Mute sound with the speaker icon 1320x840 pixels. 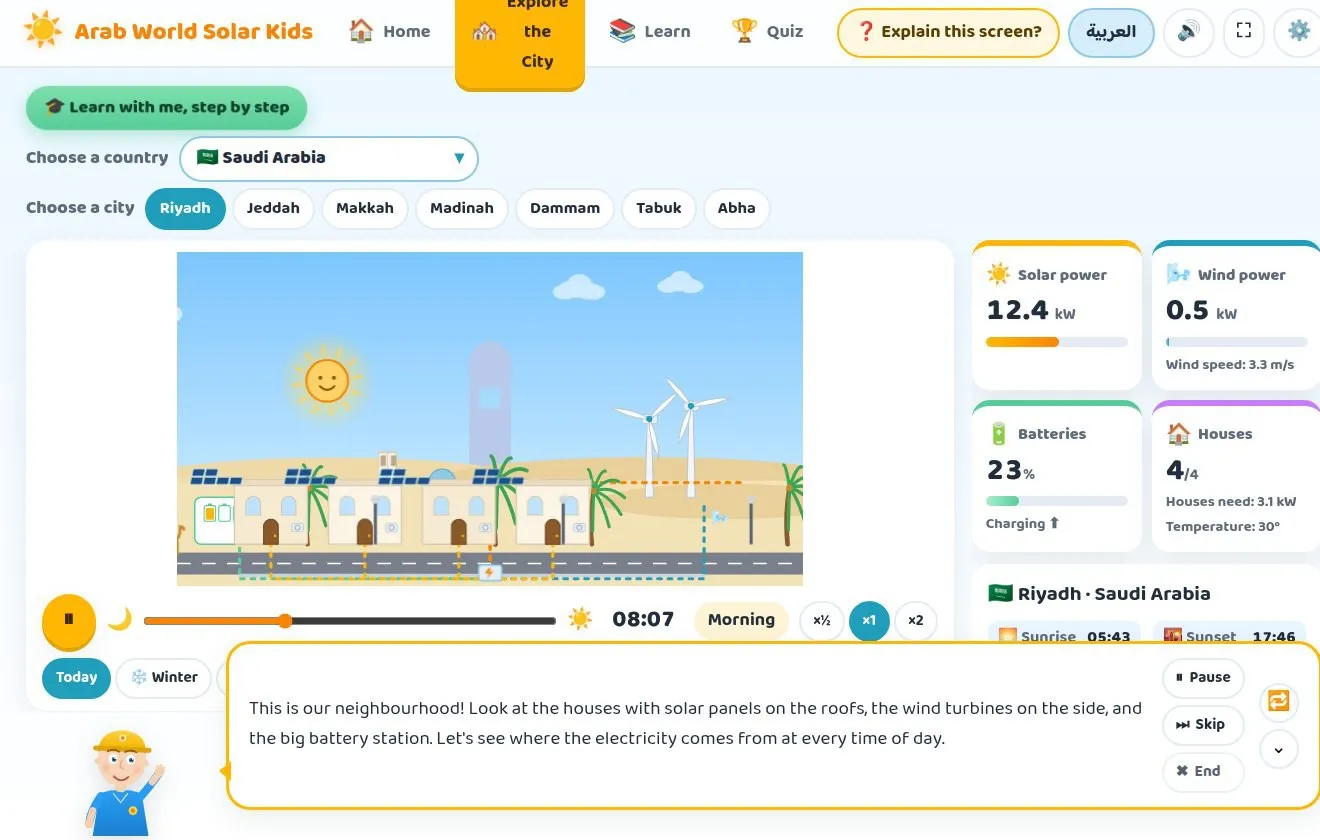click(x=1189, y=32)
